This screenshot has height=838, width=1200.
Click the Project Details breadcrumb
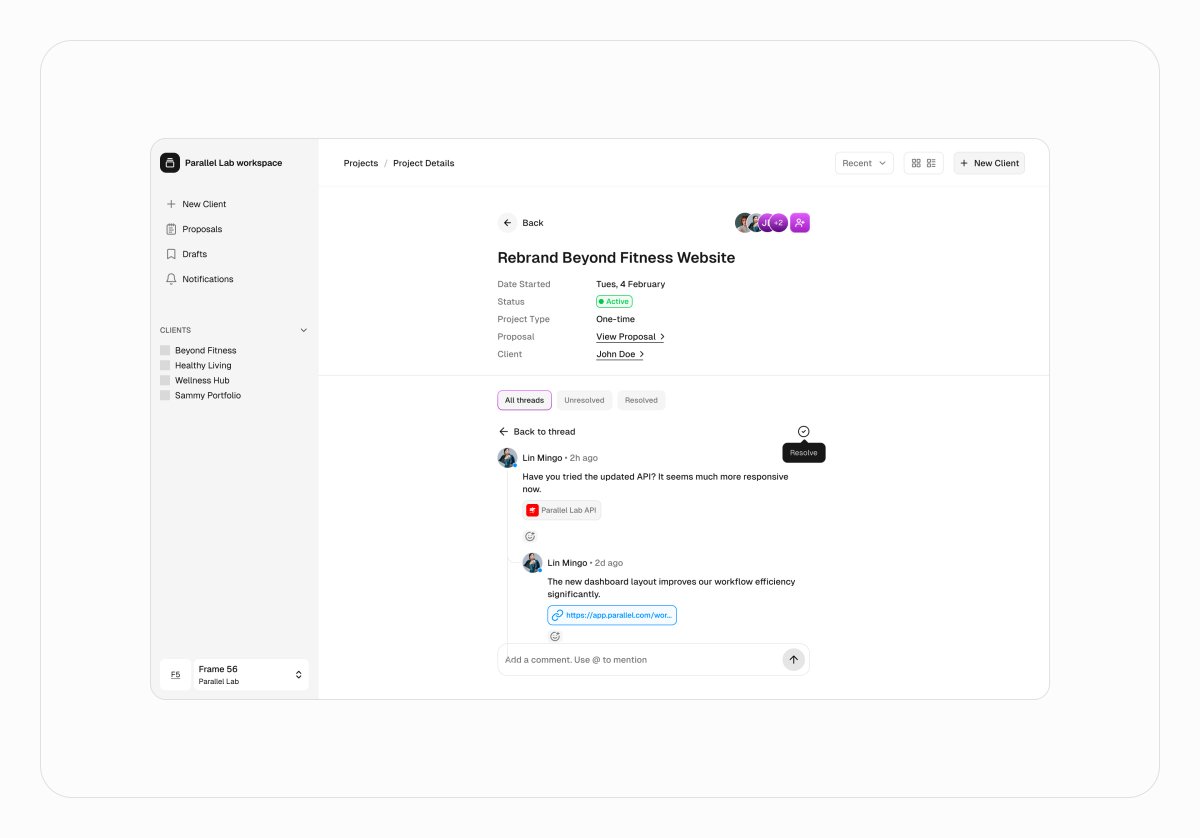[423, 163]
